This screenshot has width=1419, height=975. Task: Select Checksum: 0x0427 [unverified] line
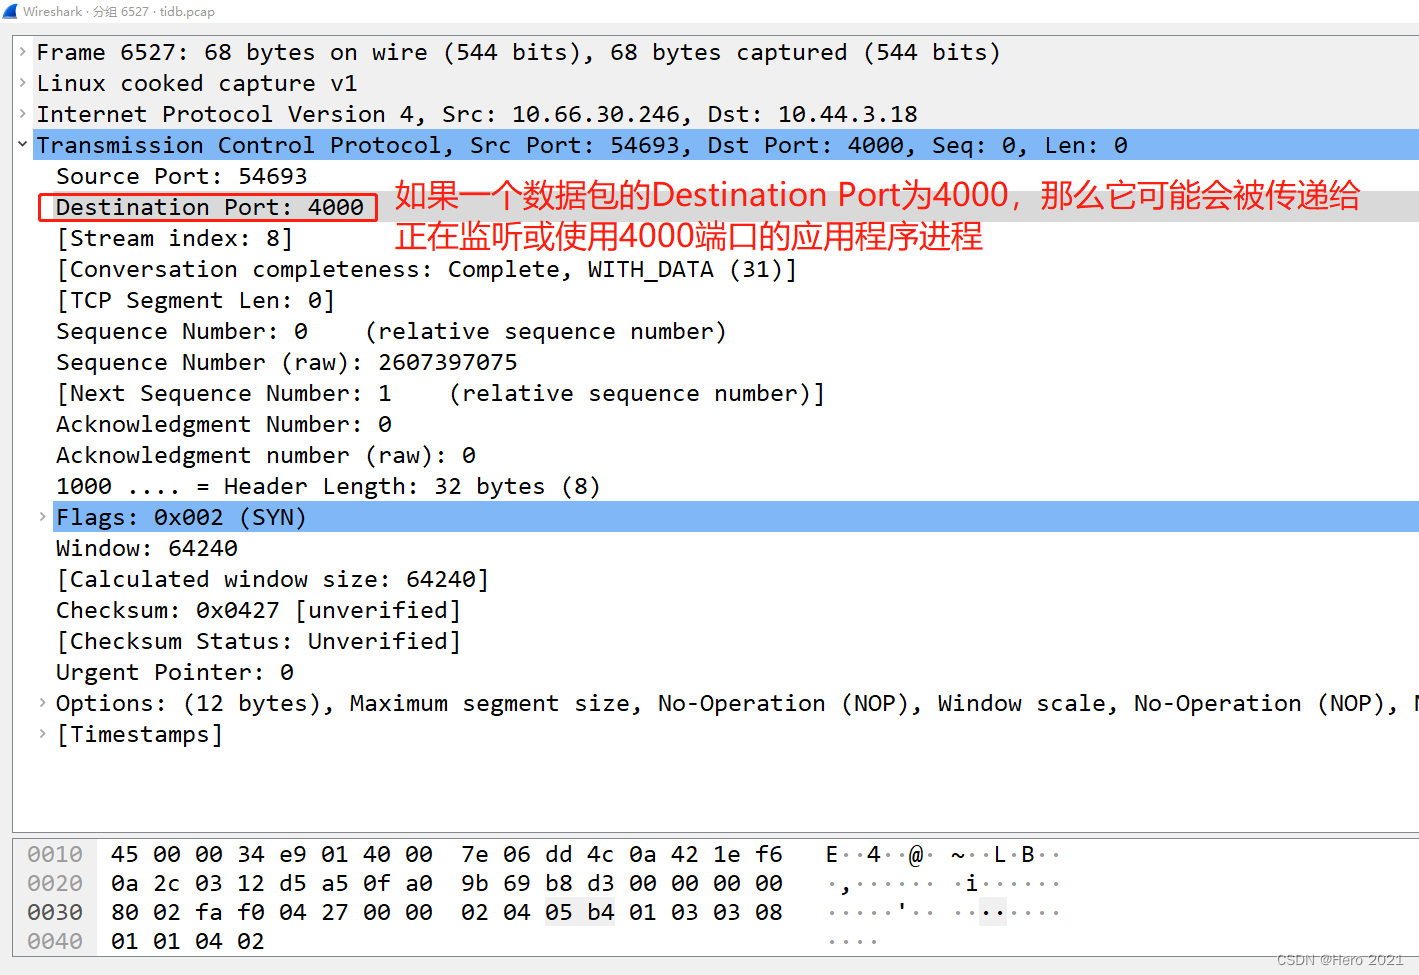(259, 610)
